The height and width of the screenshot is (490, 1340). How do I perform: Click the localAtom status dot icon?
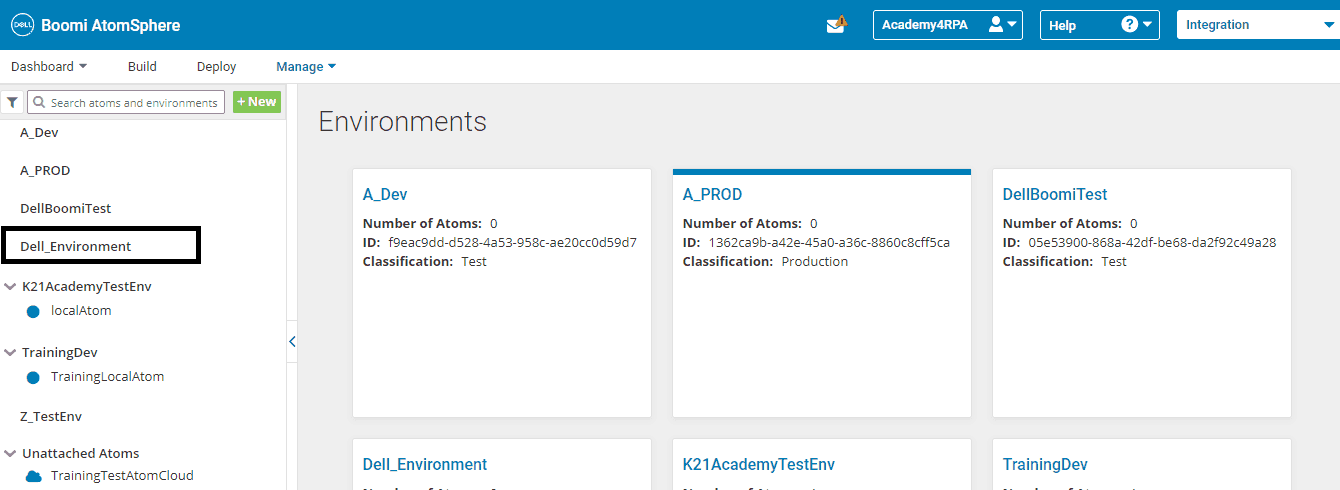33,311
